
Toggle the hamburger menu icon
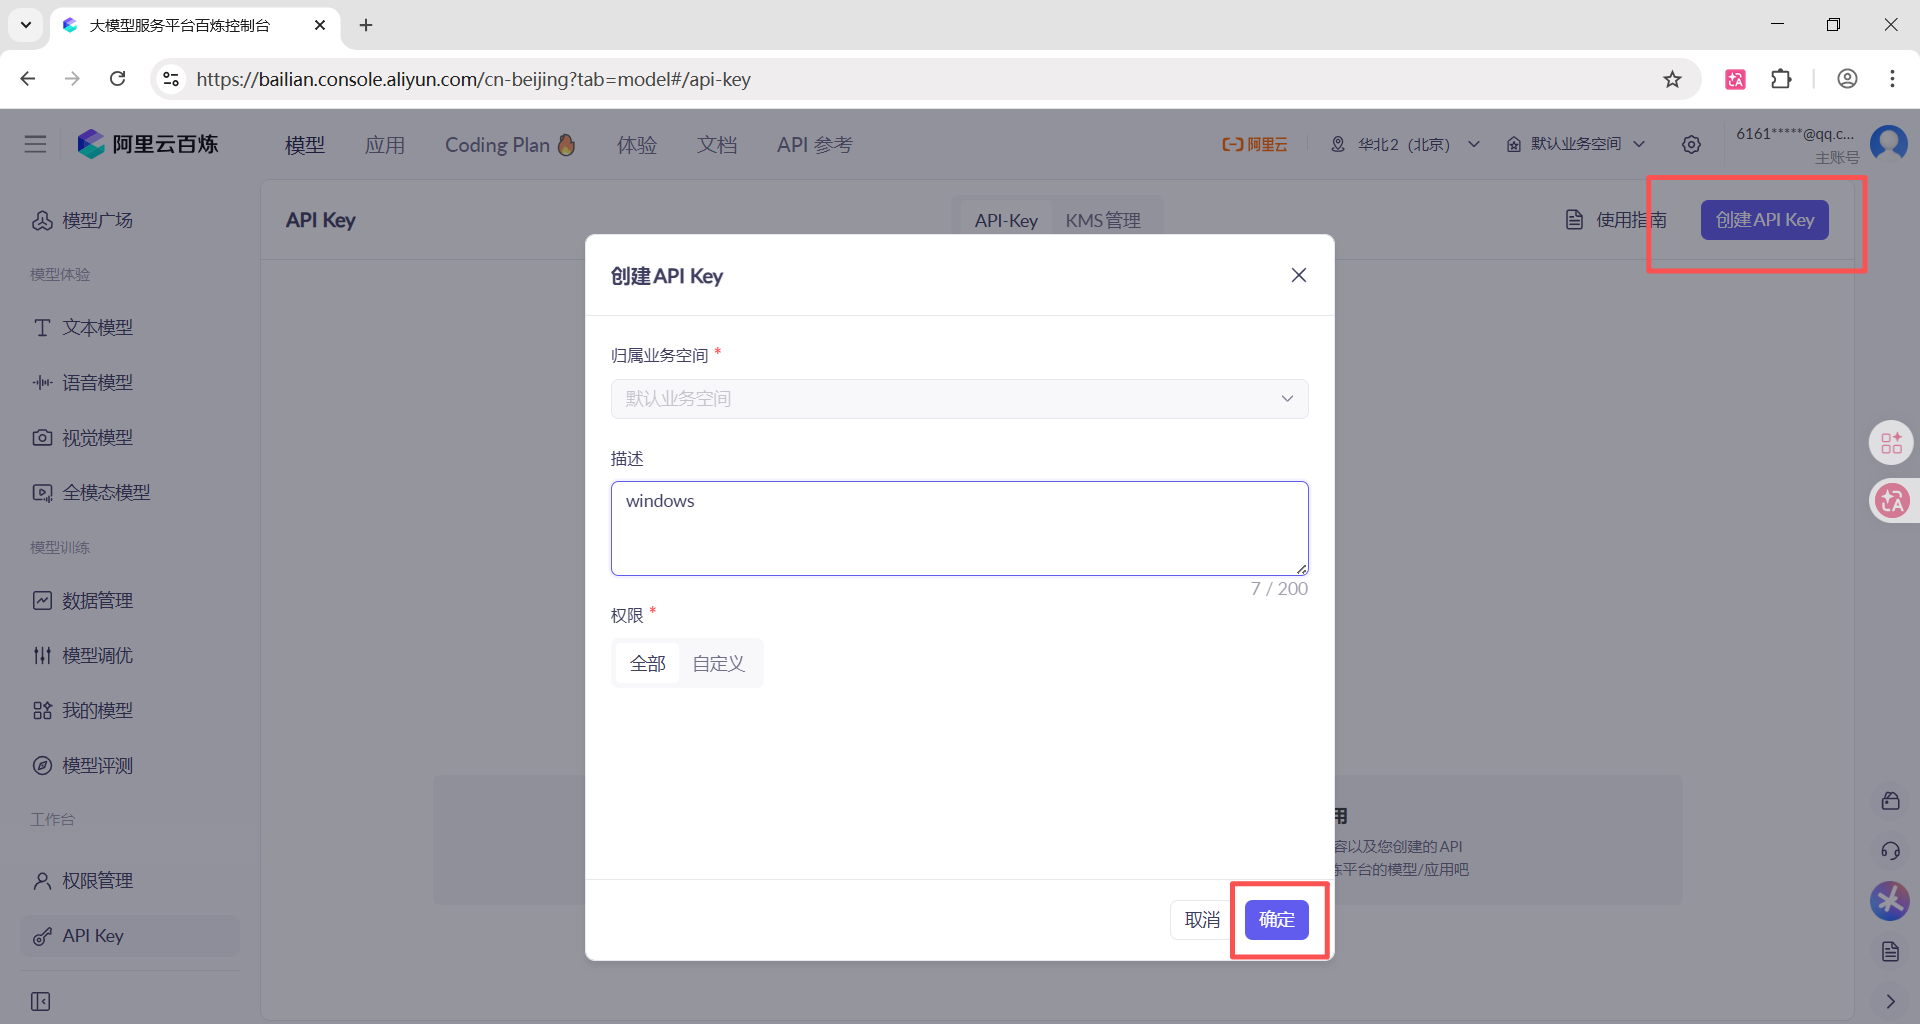(36, 145)
